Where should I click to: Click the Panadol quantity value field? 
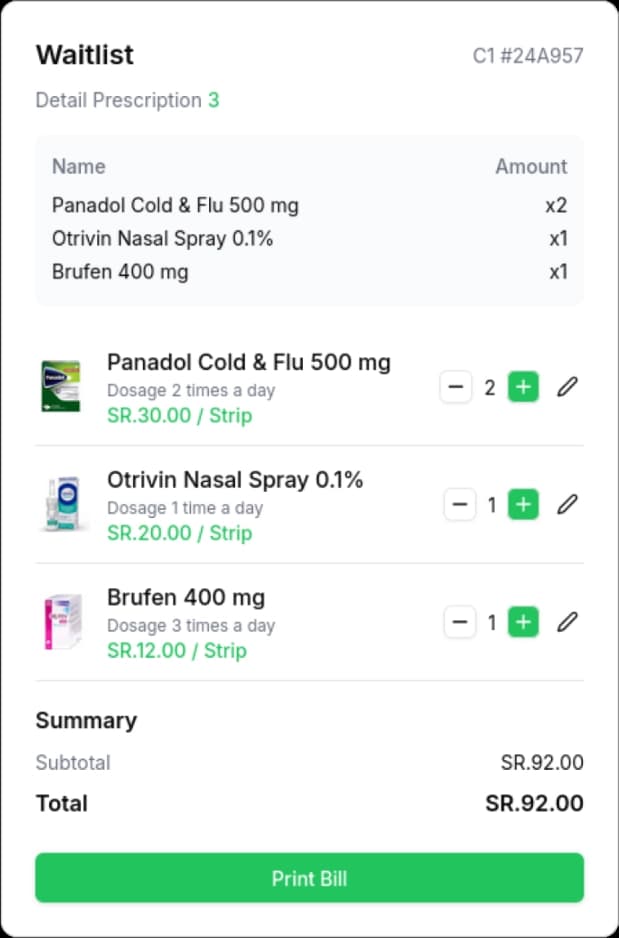click(490, 388)
